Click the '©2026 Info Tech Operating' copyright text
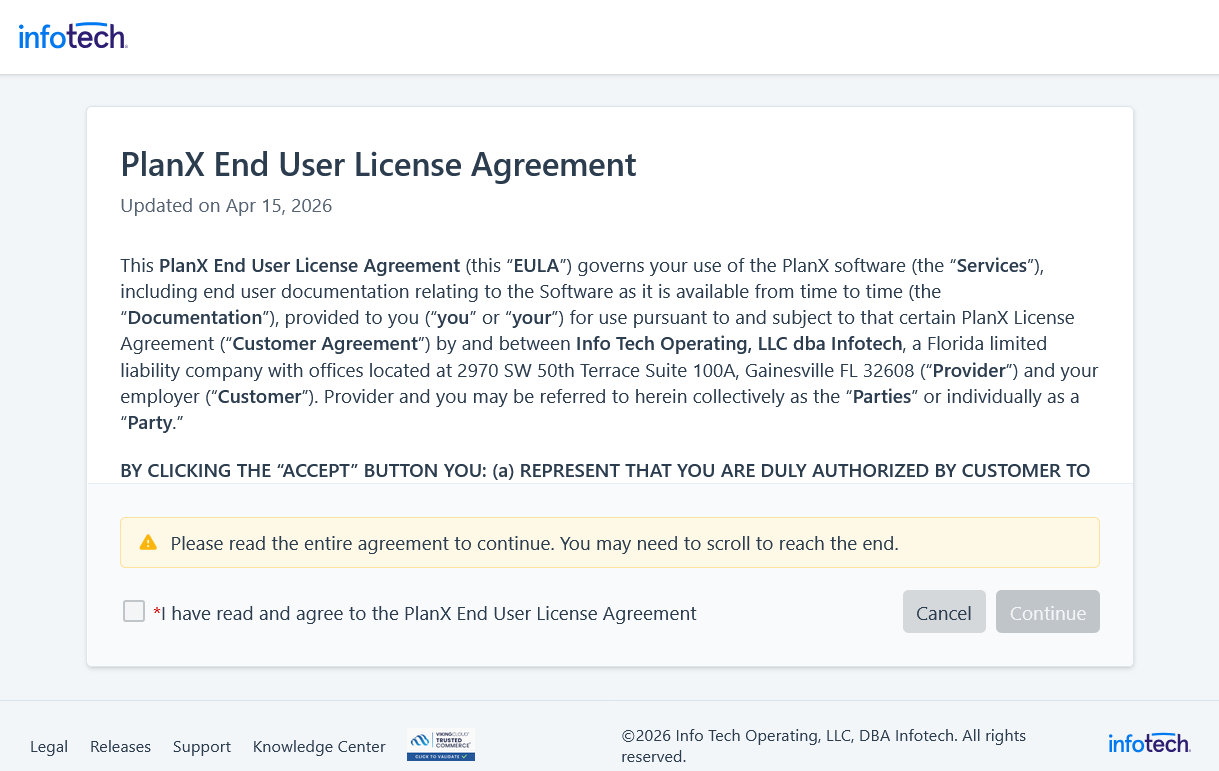Image resolution: width=1219 pixels, height=771 pixels. [824, 746]
